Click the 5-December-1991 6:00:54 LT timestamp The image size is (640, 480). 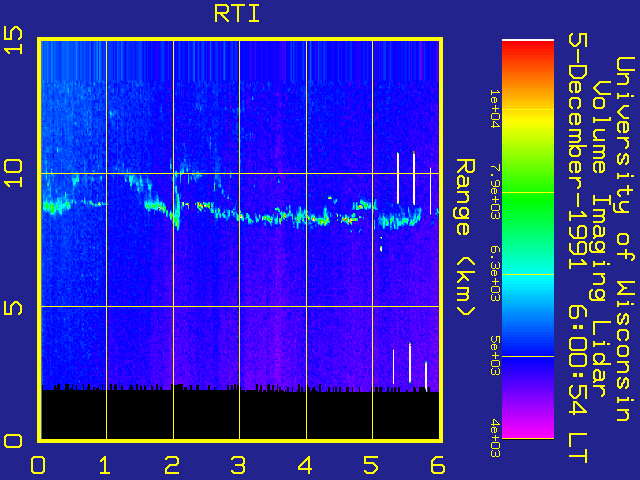[x=578, y=248]
